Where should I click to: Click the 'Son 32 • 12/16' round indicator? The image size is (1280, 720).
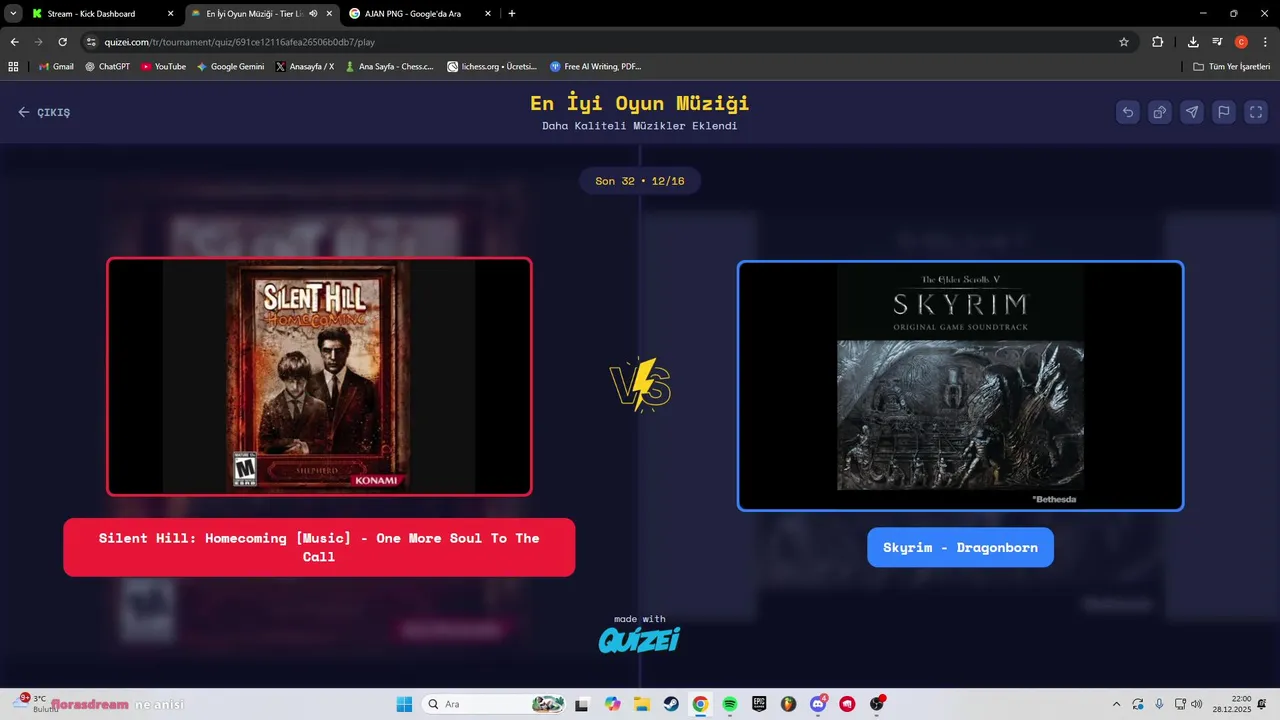(x=640, y=181)
